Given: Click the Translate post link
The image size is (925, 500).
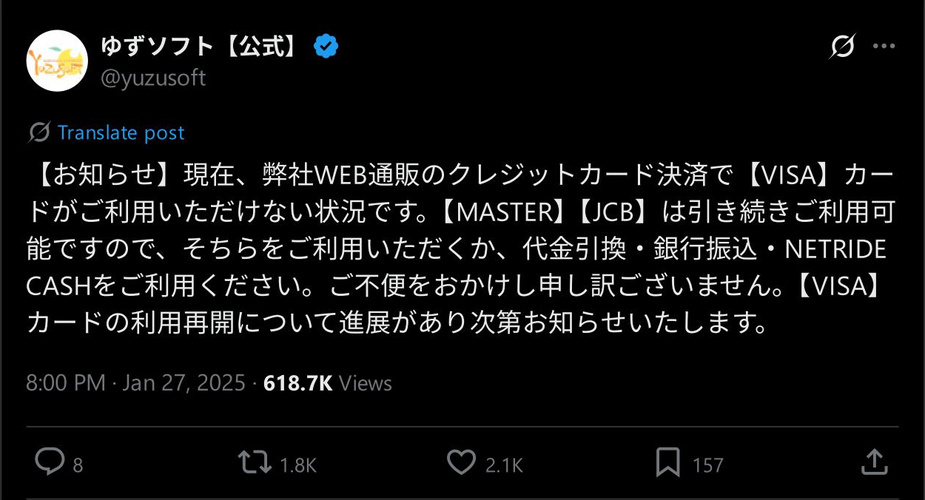Looking at the screenshot, I should point(121,133).
